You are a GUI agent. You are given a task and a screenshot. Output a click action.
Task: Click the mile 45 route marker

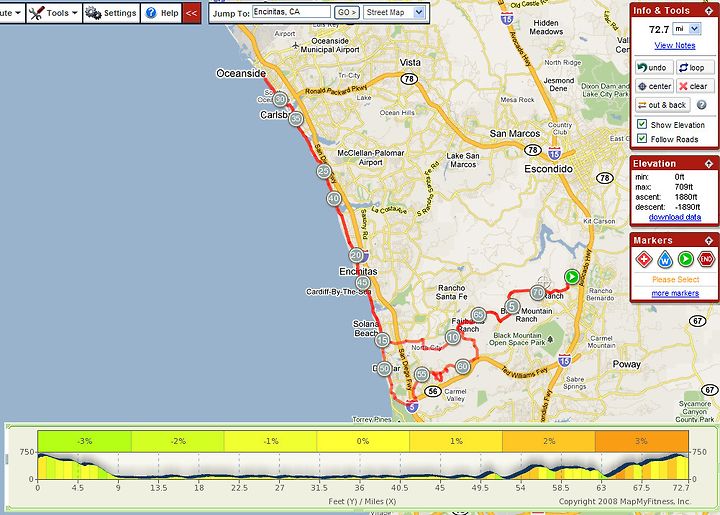coord(363,283)
